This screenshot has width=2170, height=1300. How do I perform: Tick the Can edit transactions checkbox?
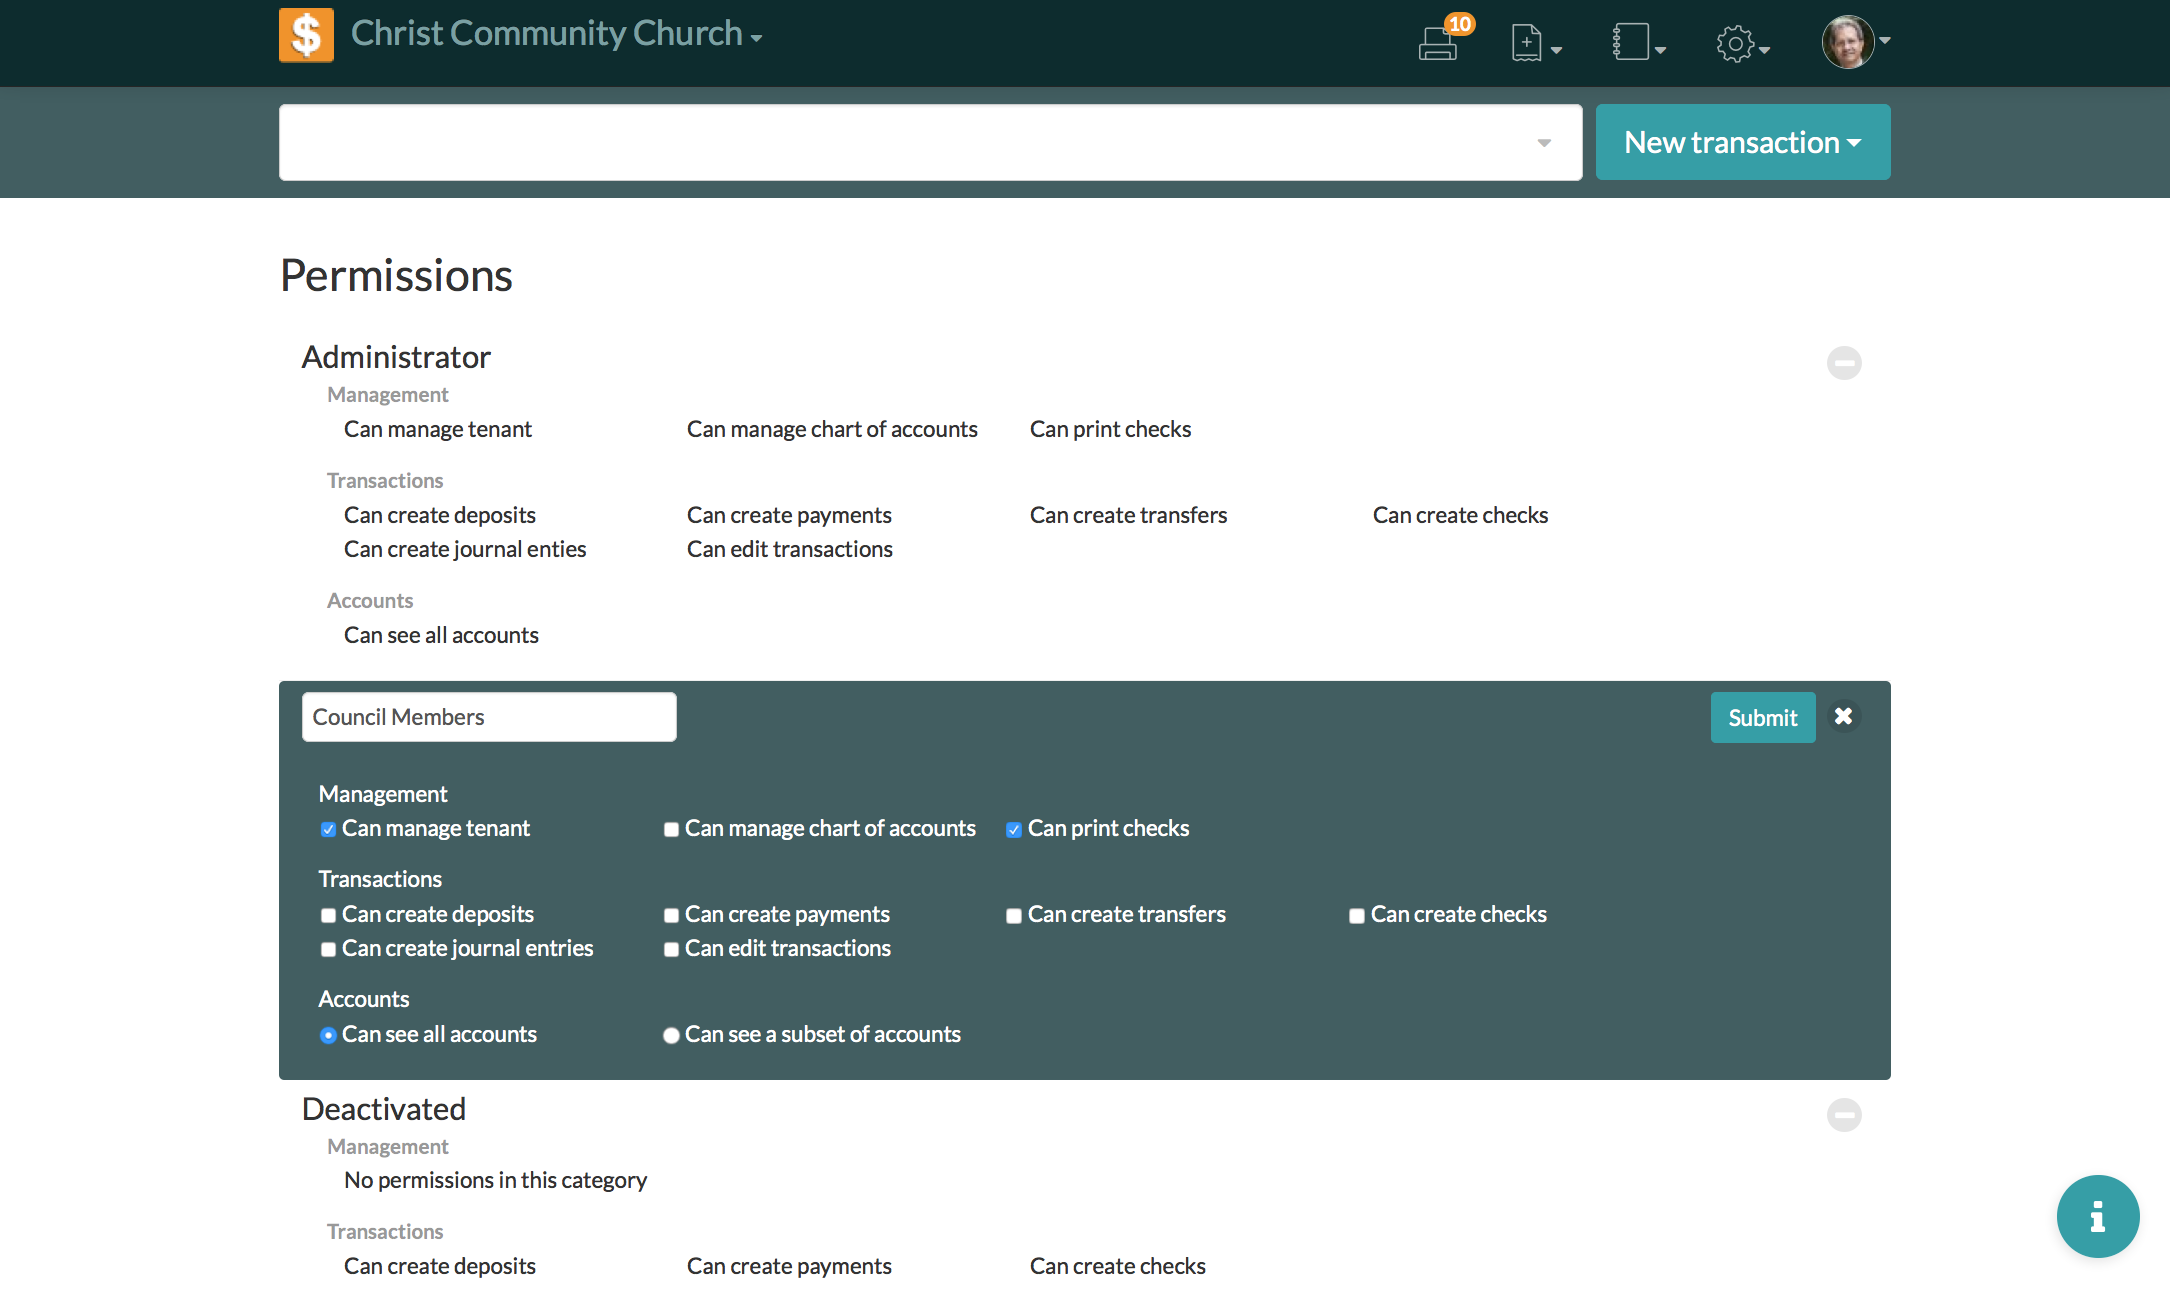[x=671, y=950]
